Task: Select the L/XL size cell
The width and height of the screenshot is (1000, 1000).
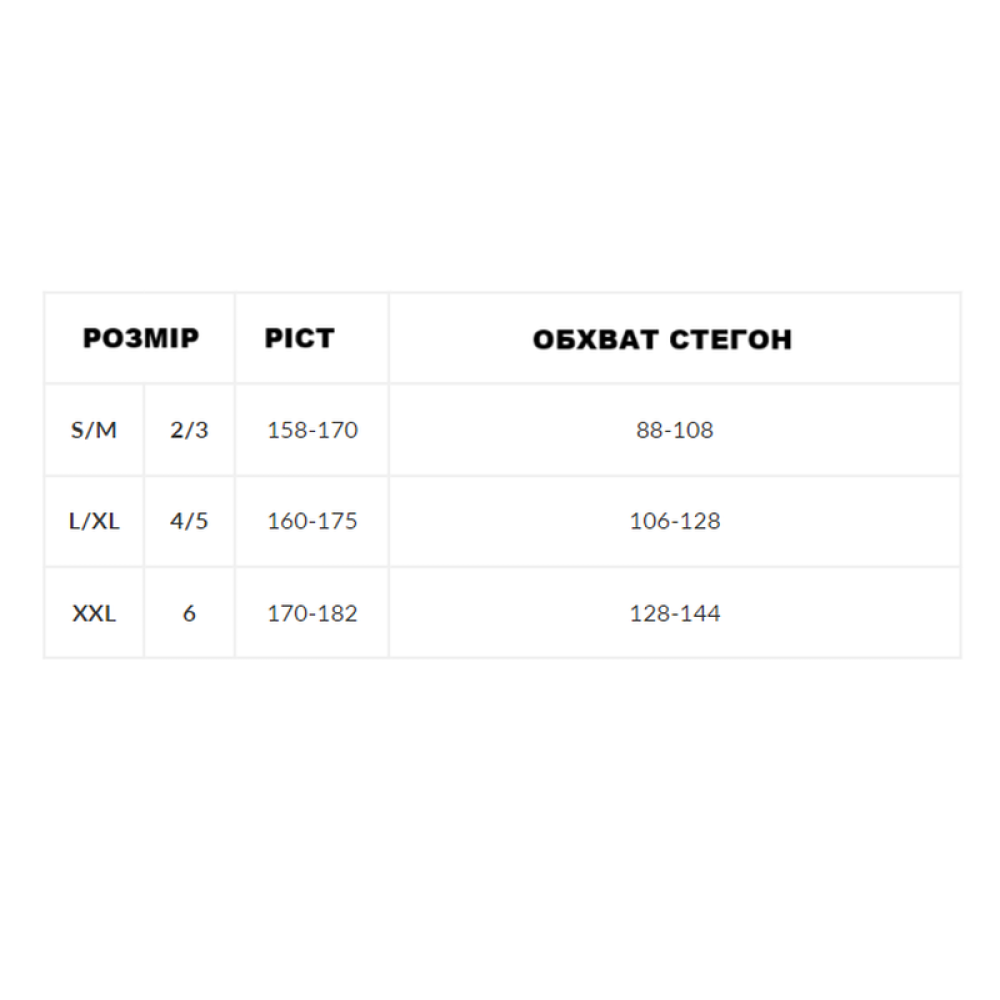Action: (94, 521)
